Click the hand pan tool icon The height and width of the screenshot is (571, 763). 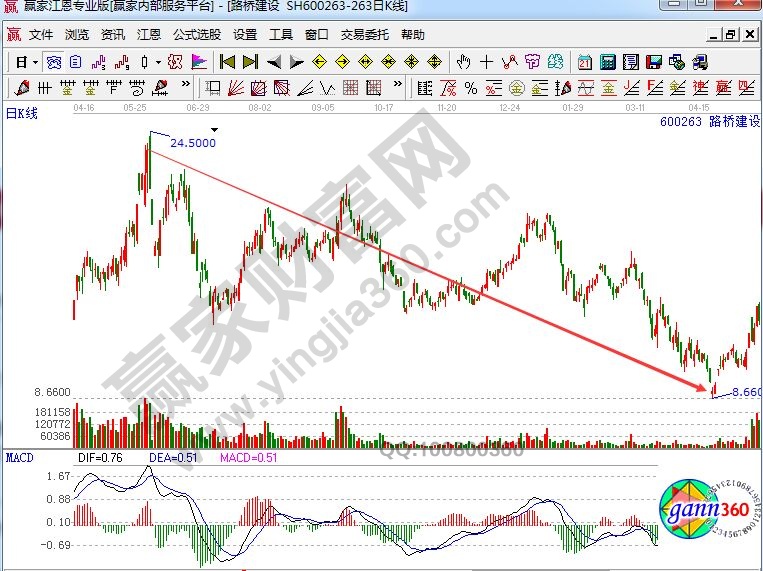tap(463, 62)
